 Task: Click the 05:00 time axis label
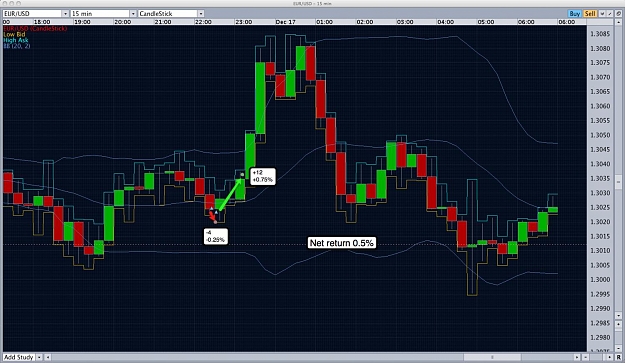pyautogui.click(x=485, y=22)
